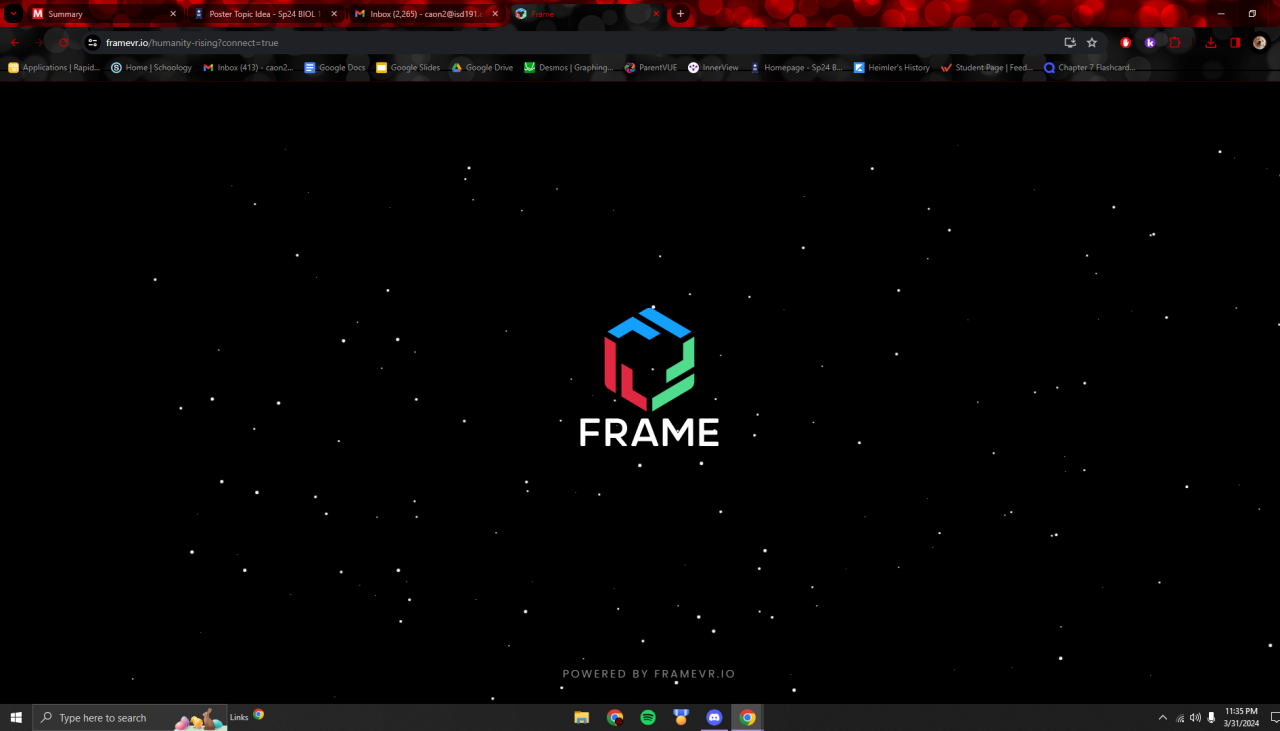Image resolution: width=1280 pixels, height=731 pixels.
Task: Open the Google Drive bookmark
Action: coord(482,68)
